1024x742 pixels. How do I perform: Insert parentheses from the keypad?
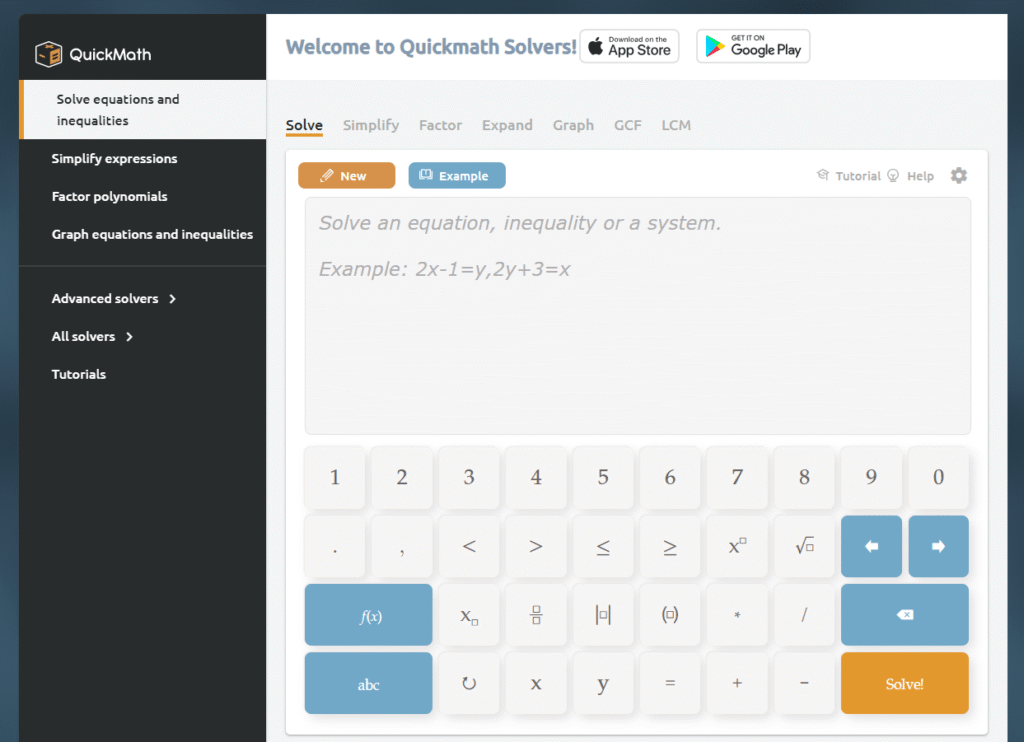(x=670, y=615)
